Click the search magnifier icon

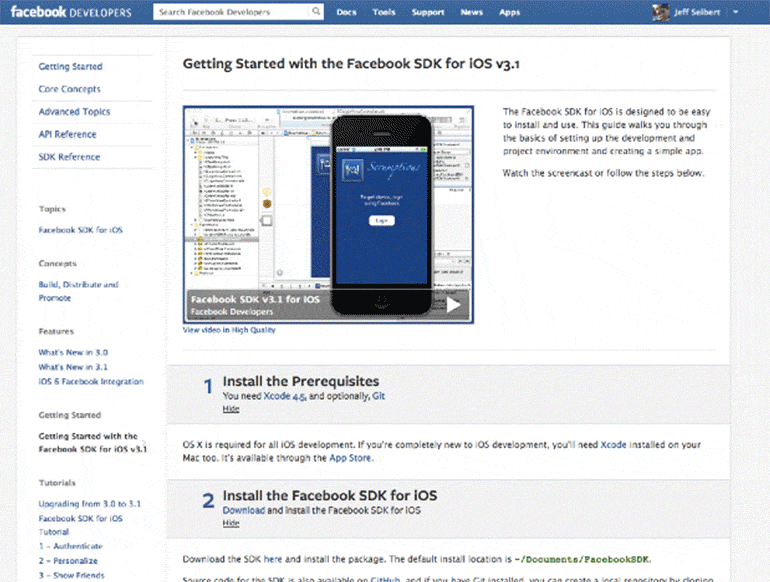[x=316, y=11]
